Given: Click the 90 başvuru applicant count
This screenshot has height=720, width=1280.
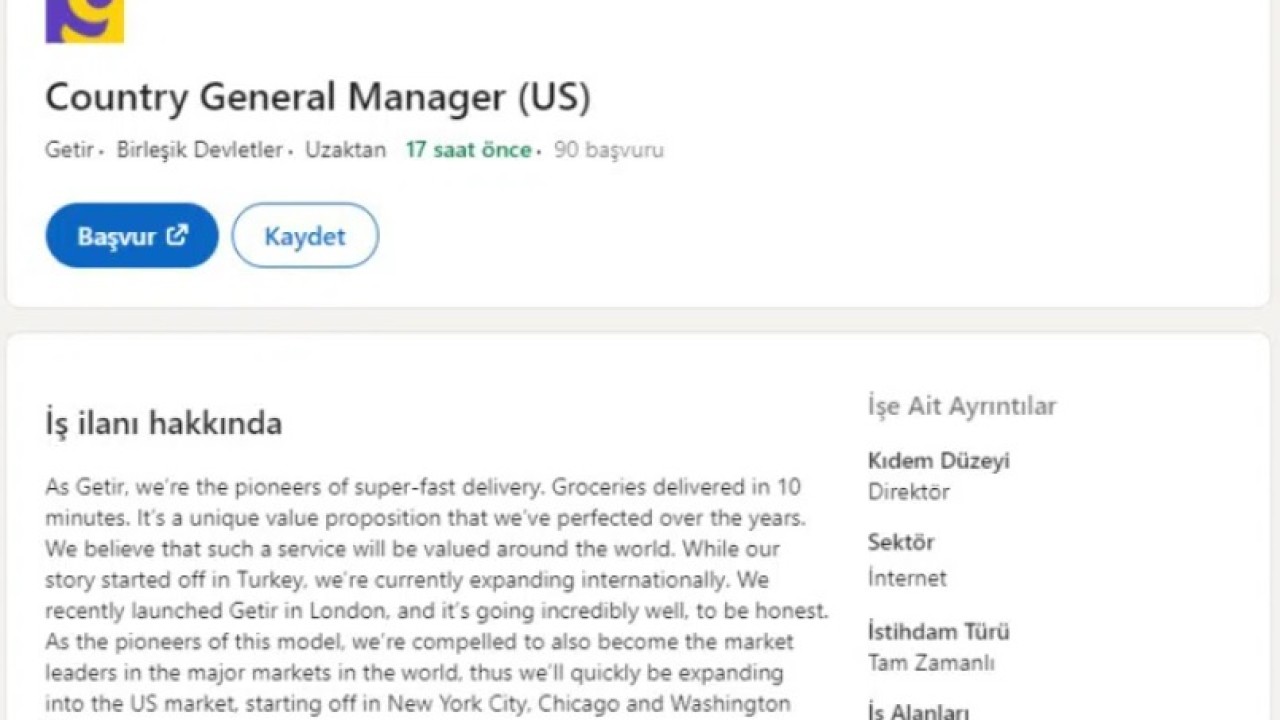Looking at the screenshot, I should click(609, 150).
